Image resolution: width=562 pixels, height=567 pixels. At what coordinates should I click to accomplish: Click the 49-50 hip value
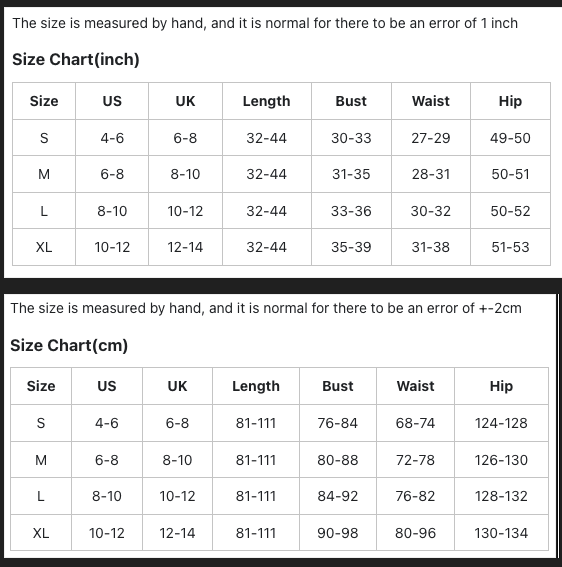pos(510,138)
